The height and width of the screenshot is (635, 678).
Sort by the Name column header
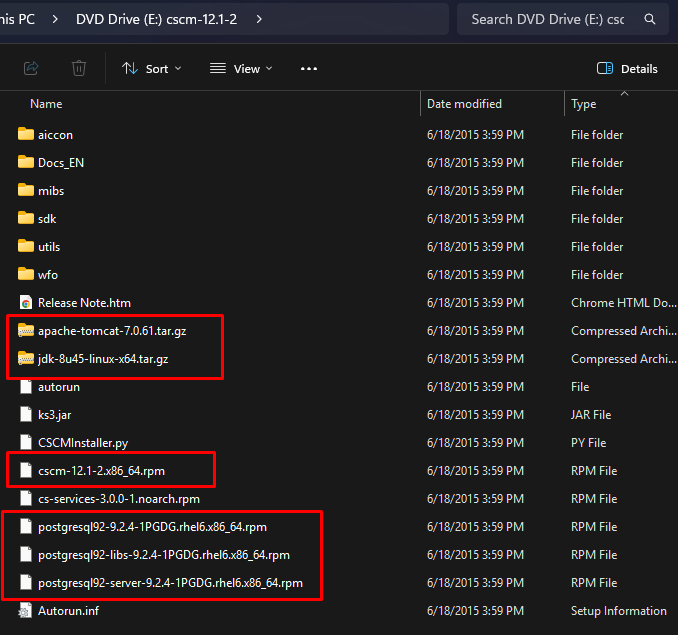46,104
